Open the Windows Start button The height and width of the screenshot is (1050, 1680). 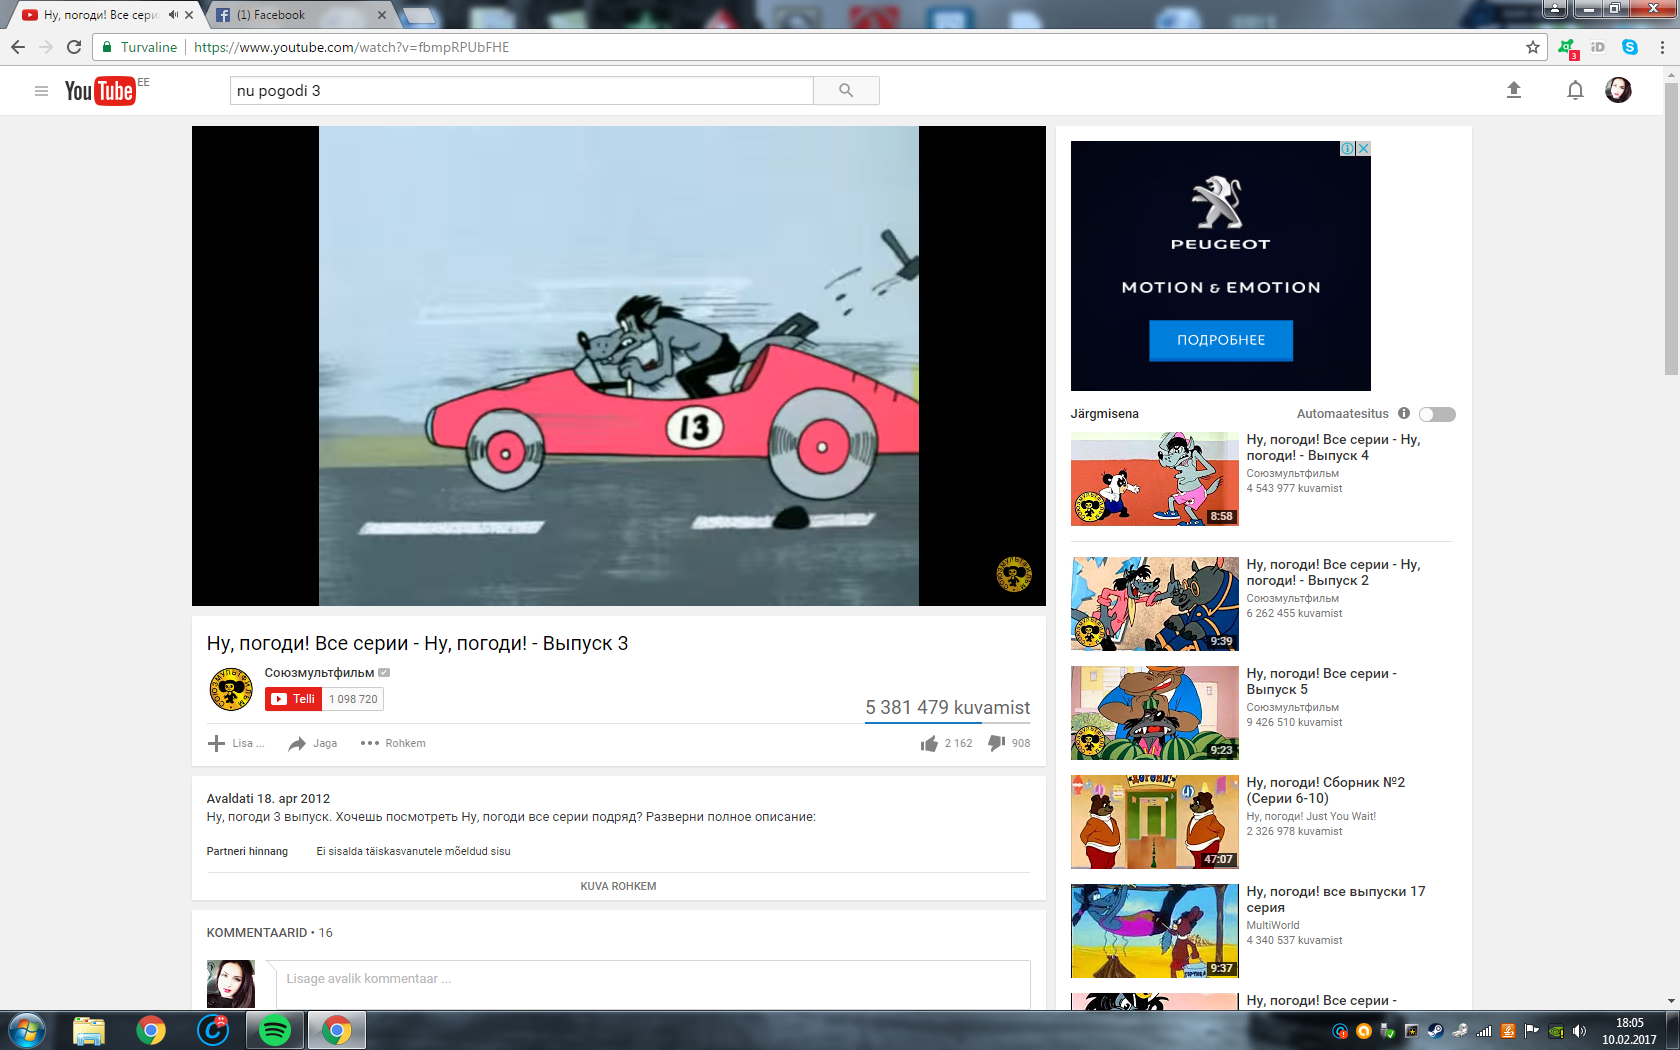[x=26, y=1030]
